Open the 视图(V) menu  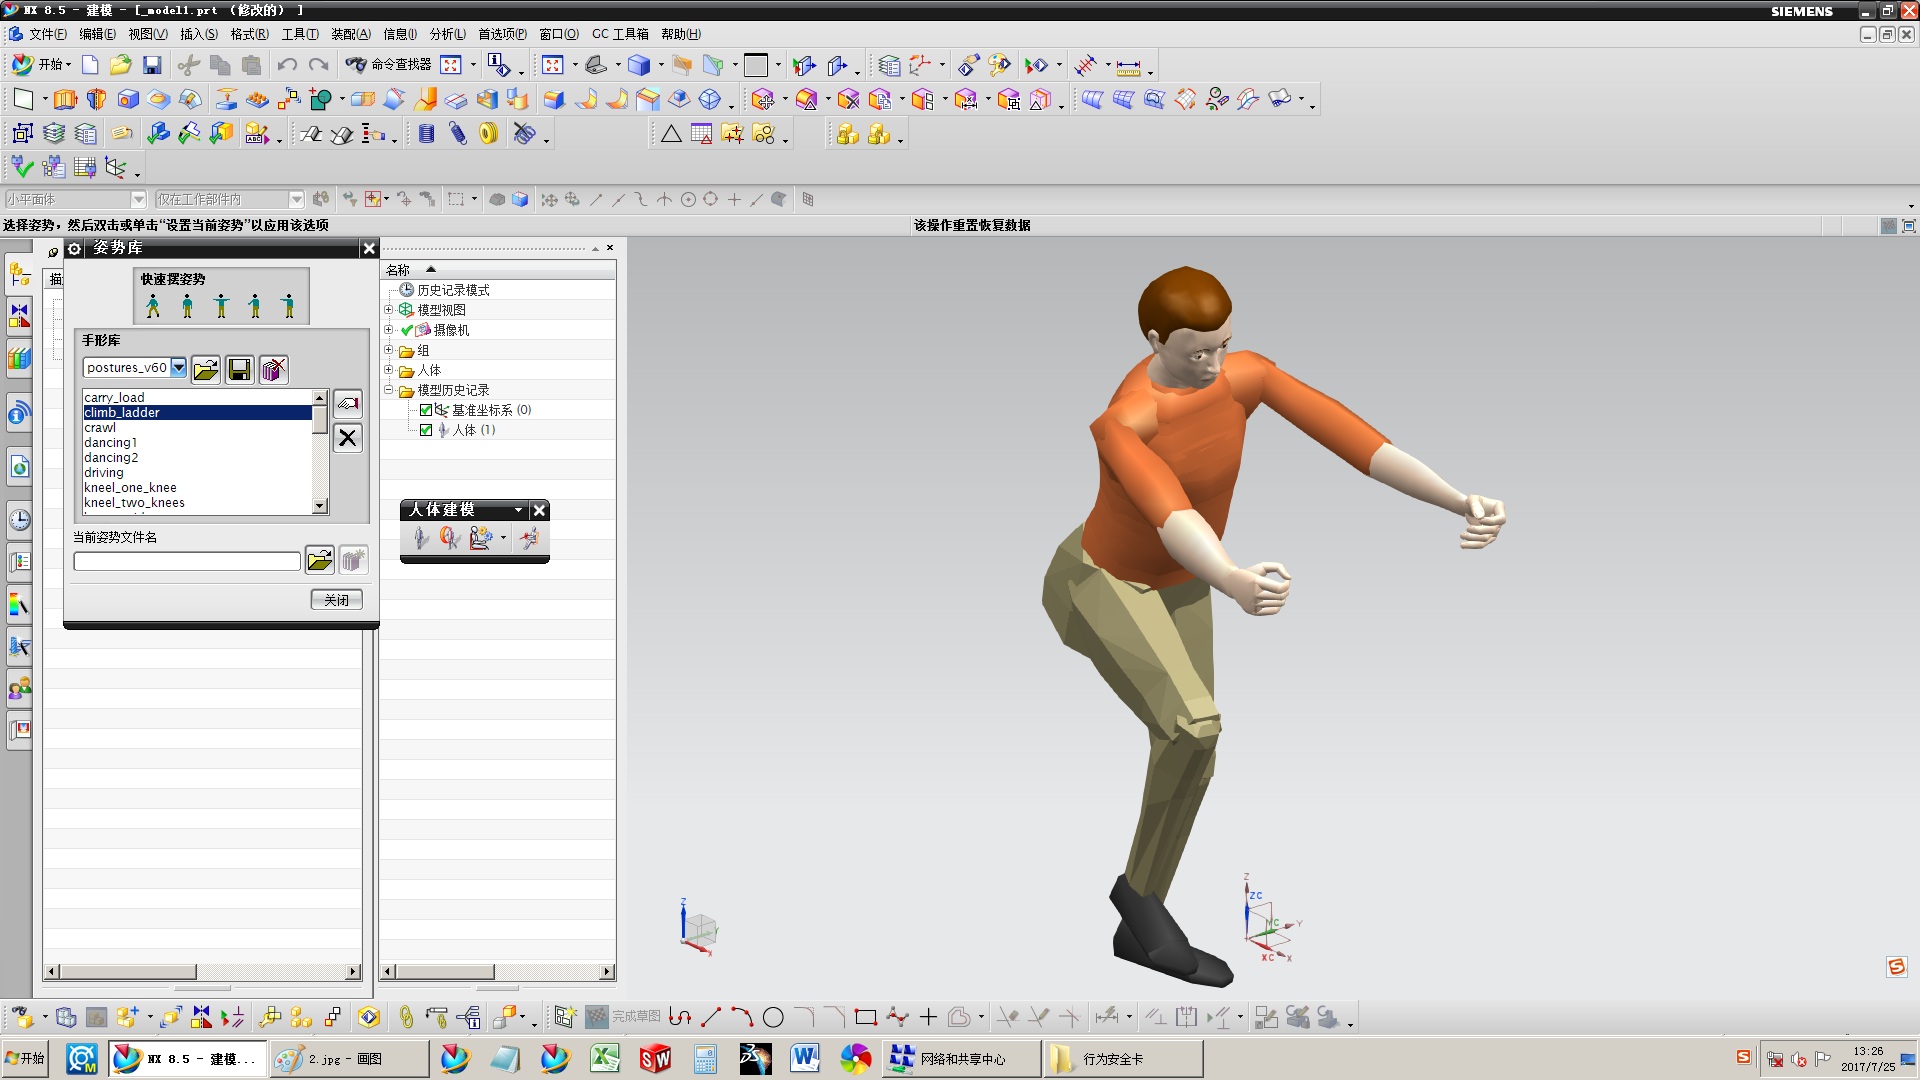[148, 34]
